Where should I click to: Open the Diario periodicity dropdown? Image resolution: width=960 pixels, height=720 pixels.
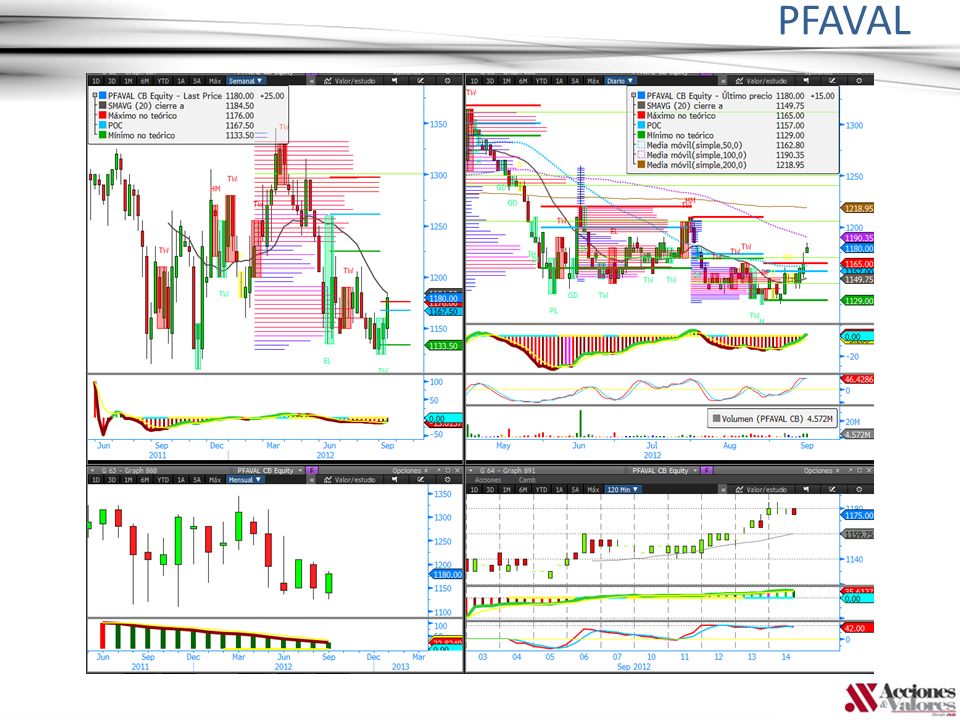620,81
